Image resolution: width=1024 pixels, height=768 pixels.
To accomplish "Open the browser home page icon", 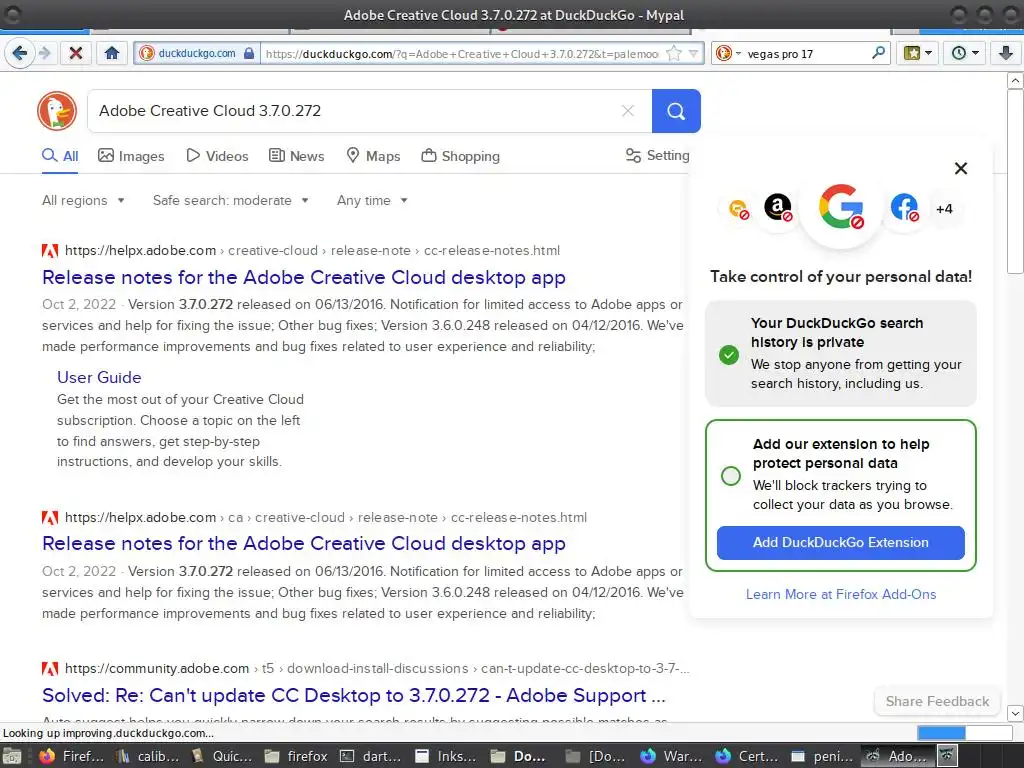I will click(x=112, y=53).
